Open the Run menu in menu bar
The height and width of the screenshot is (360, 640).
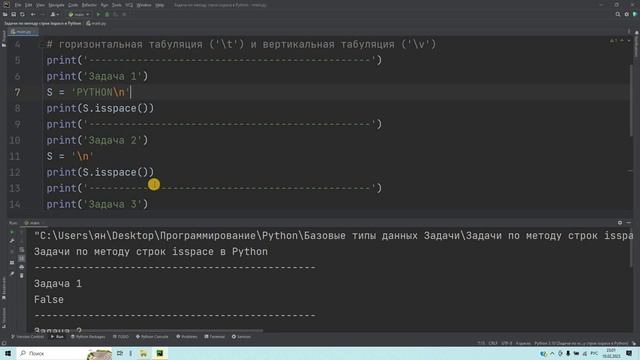(x=104, y=5)
